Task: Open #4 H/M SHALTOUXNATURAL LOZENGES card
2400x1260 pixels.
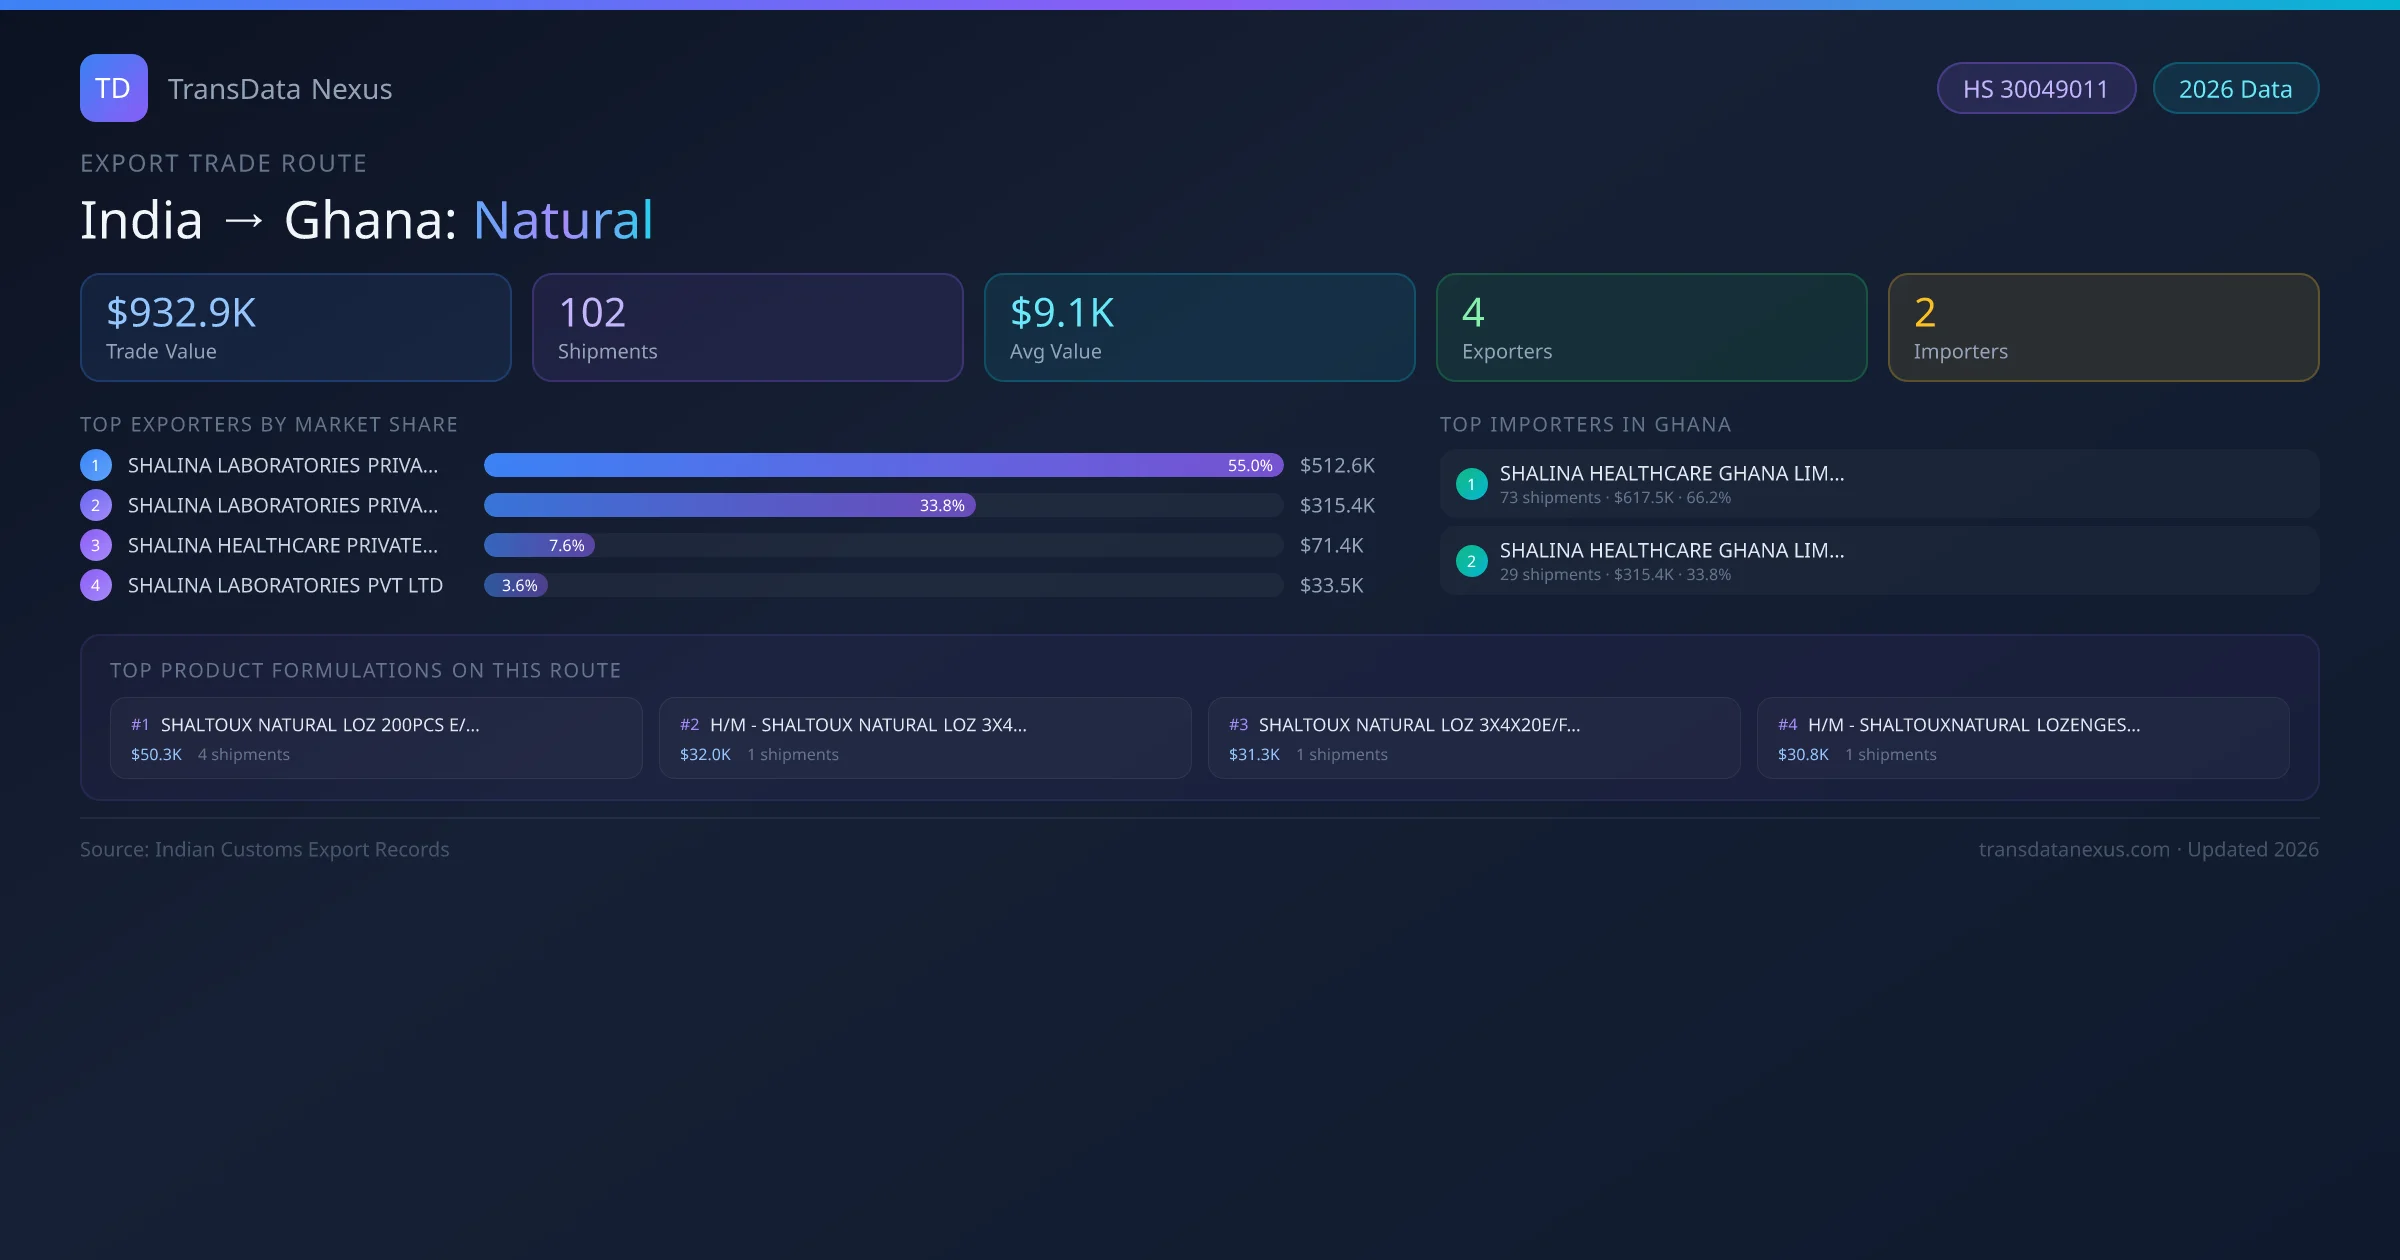Action: (x=2022, y=738)
